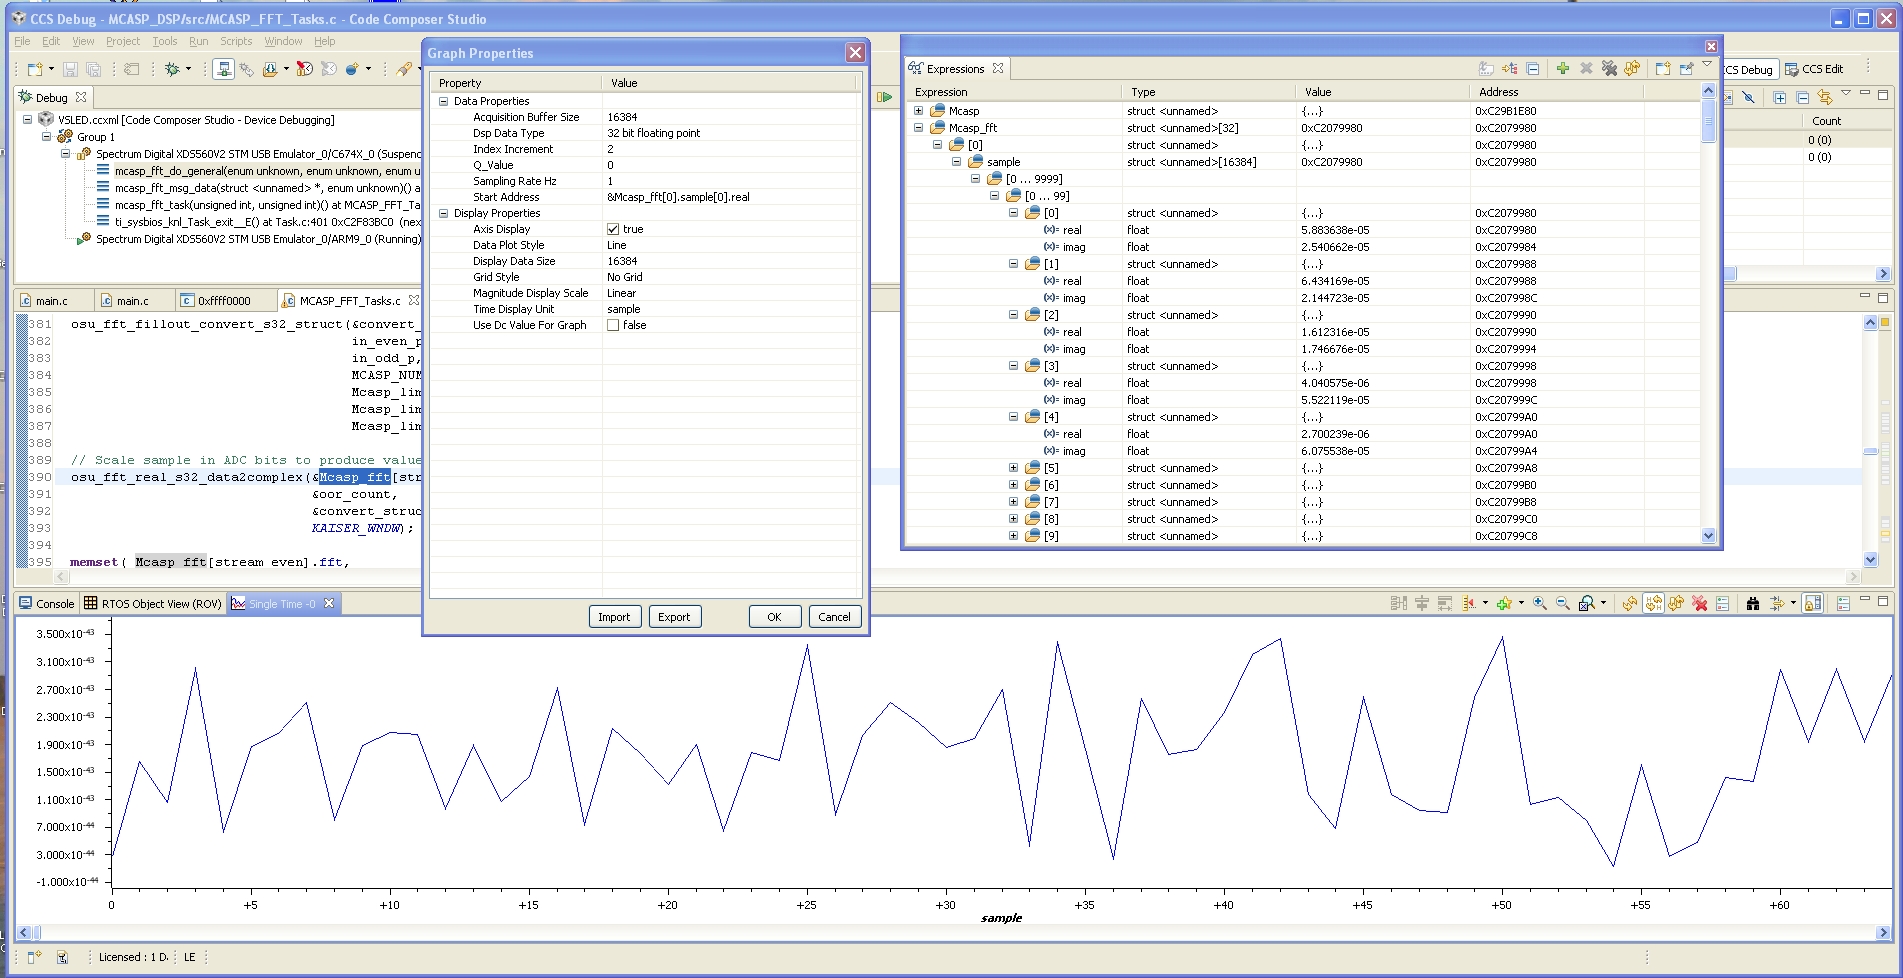The height and width of the screenshot is (978, 1903).
Task: Click the link-with-editor arrows icon at right
Action: (1825, 97)
